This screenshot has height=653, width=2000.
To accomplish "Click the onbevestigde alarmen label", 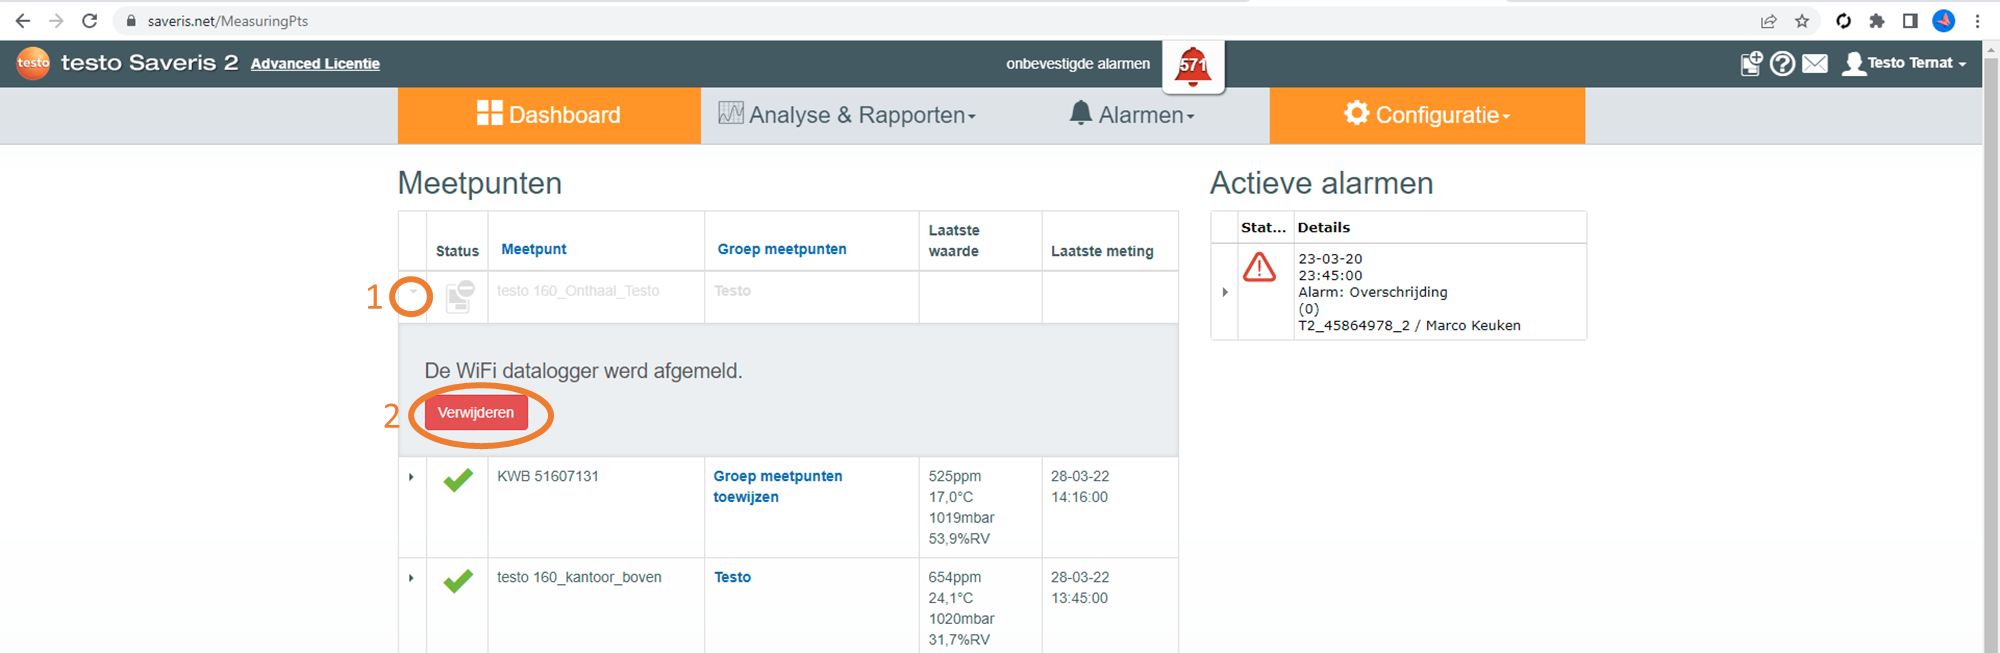I will coord(1078,64).
